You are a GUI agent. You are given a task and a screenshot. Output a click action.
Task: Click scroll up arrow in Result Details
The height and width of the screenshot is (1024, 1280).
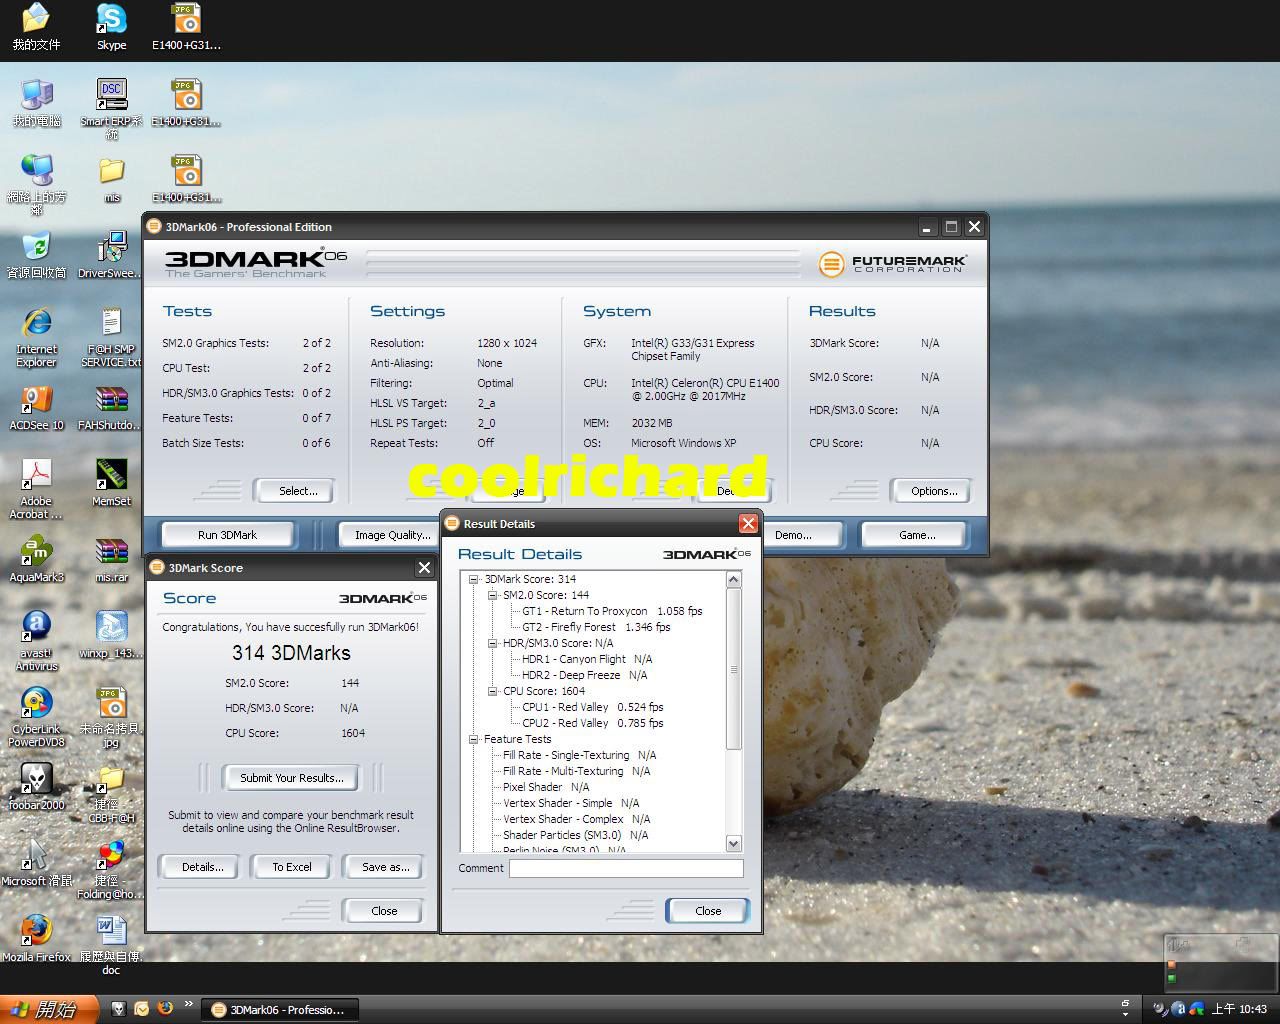coord(733,580)
